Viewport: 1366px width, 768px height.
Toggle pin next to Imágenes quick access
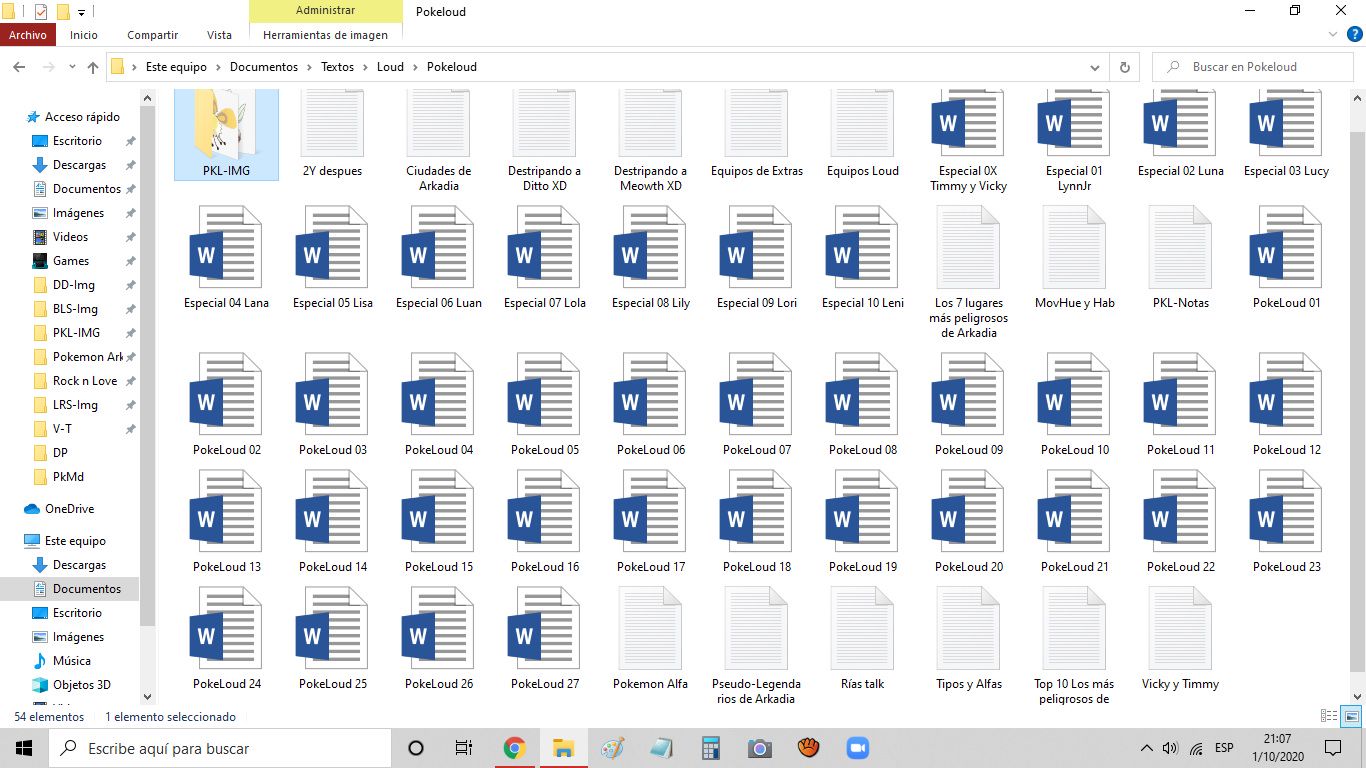click(130, 213)
